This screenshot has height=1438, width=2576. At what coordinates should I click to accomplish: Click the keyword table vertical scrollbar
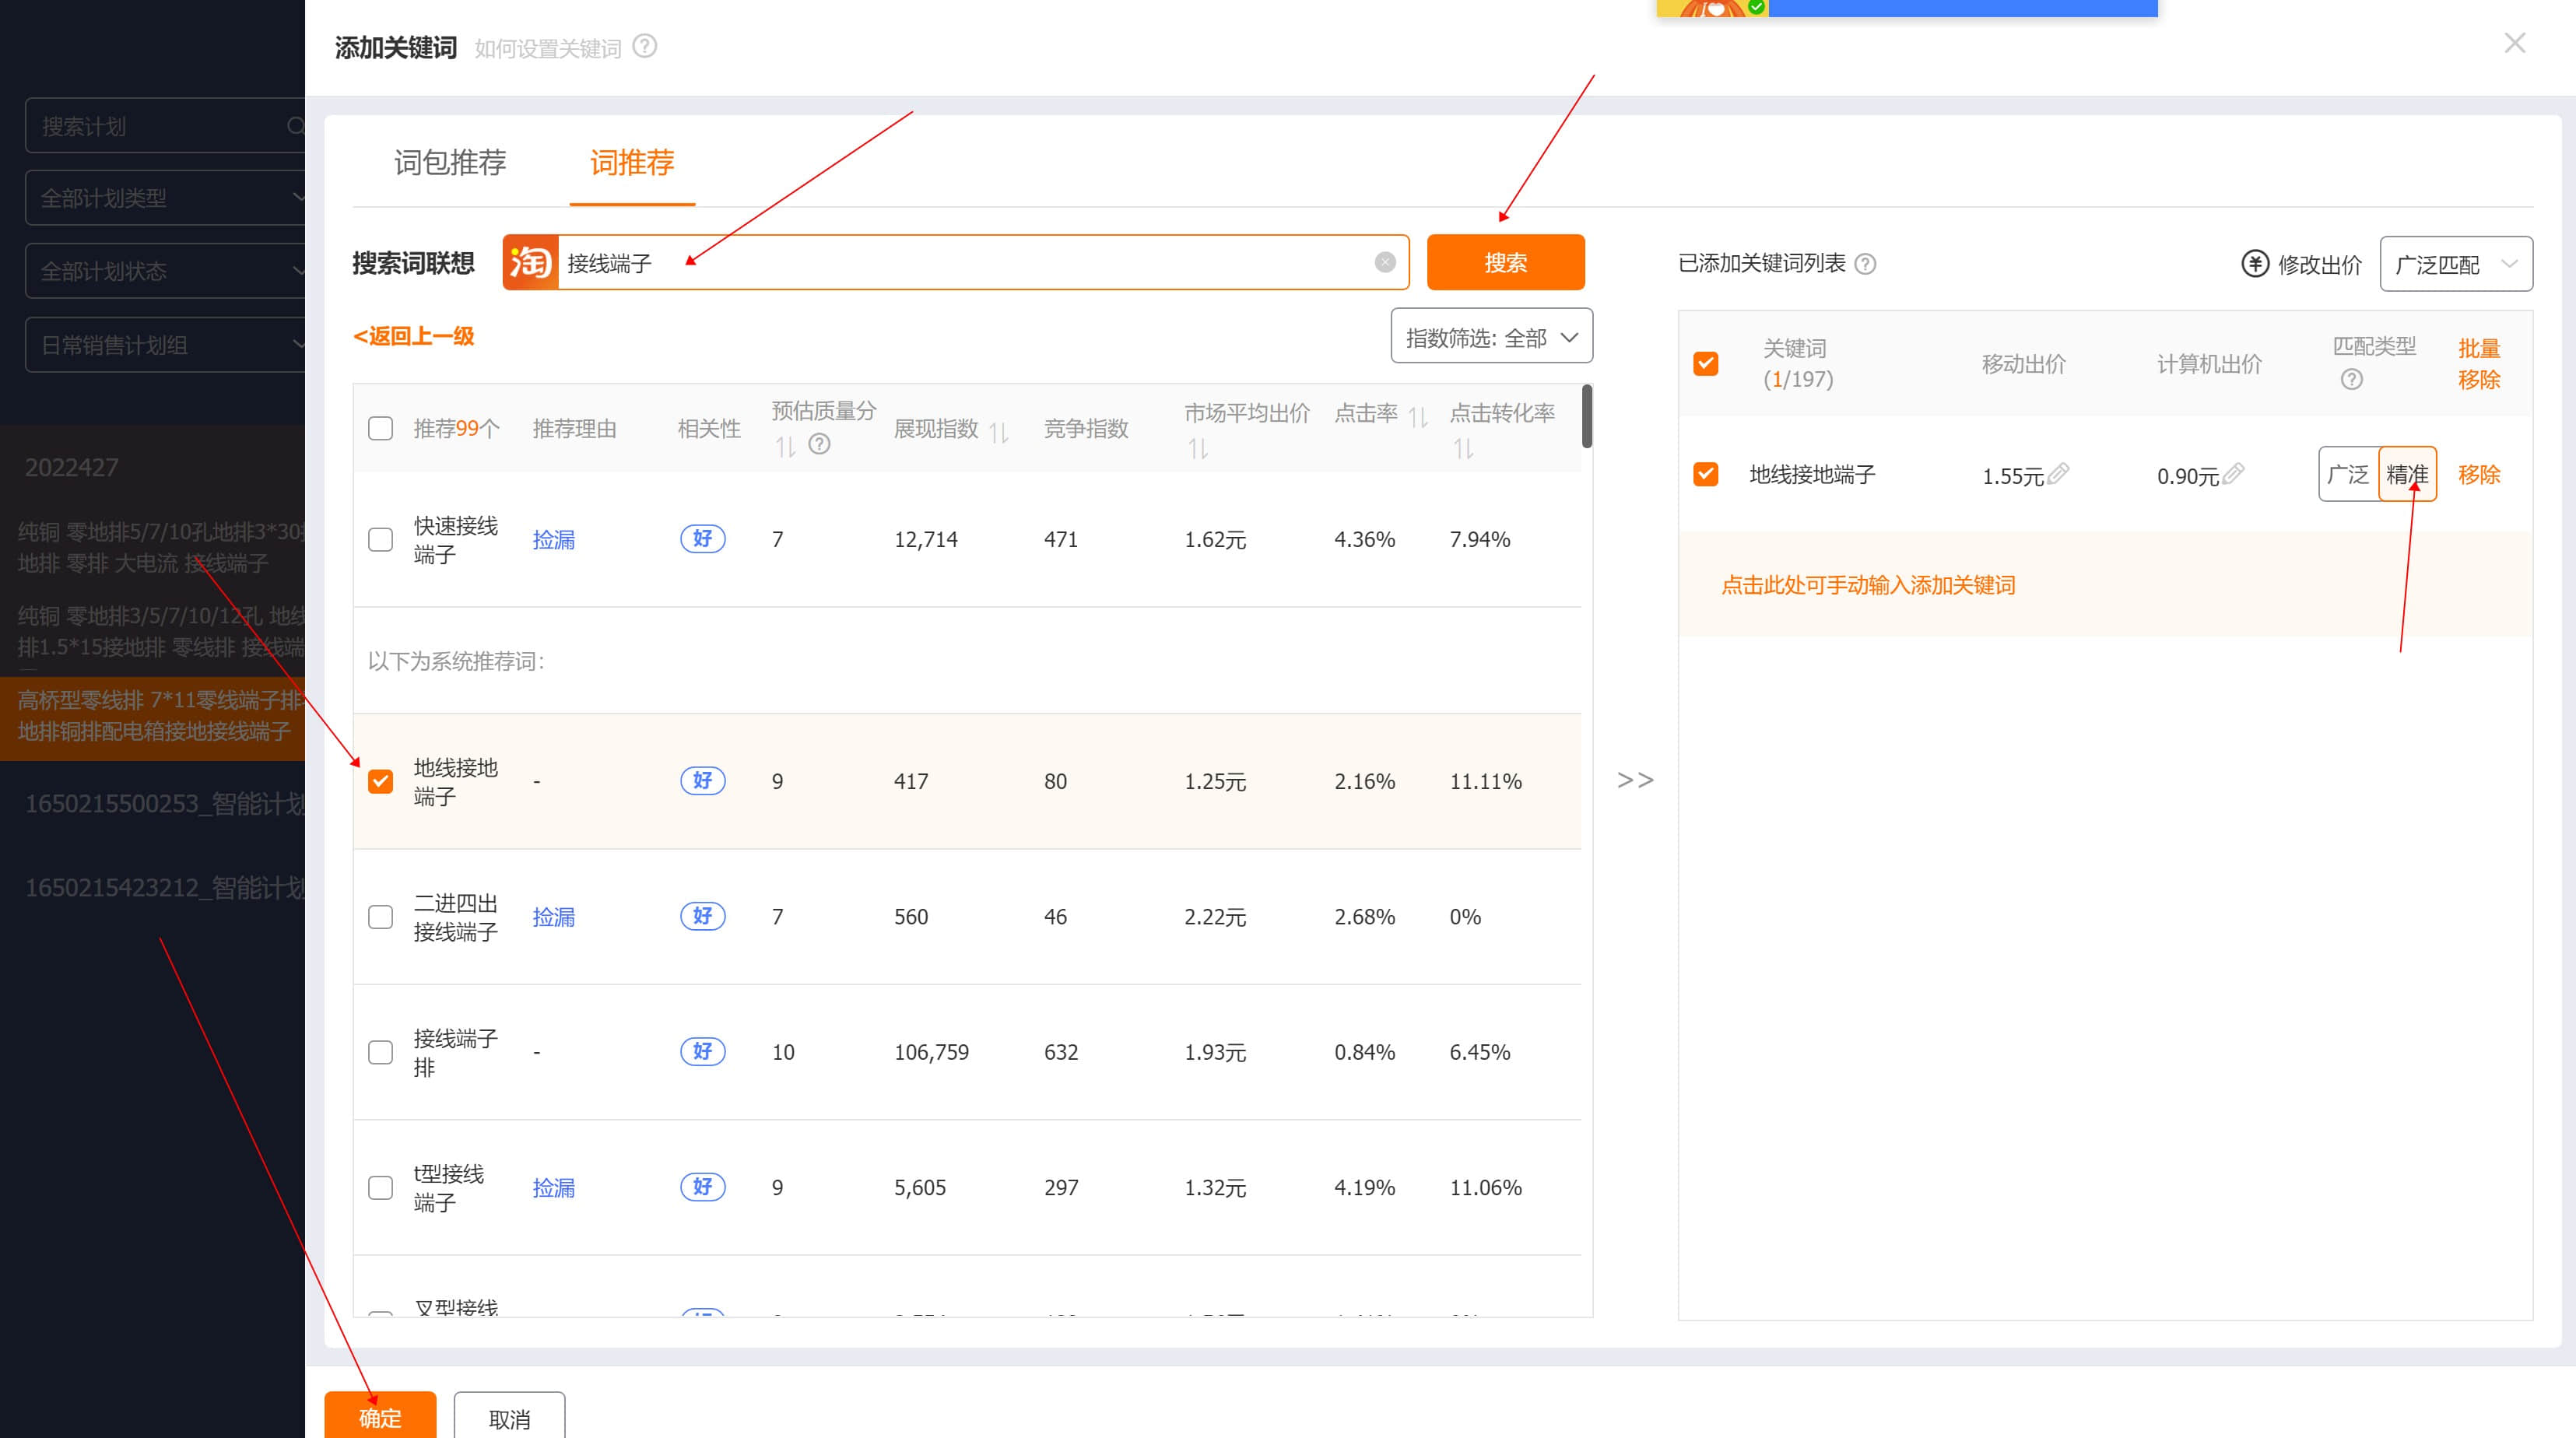click(x=1587, y=417)
